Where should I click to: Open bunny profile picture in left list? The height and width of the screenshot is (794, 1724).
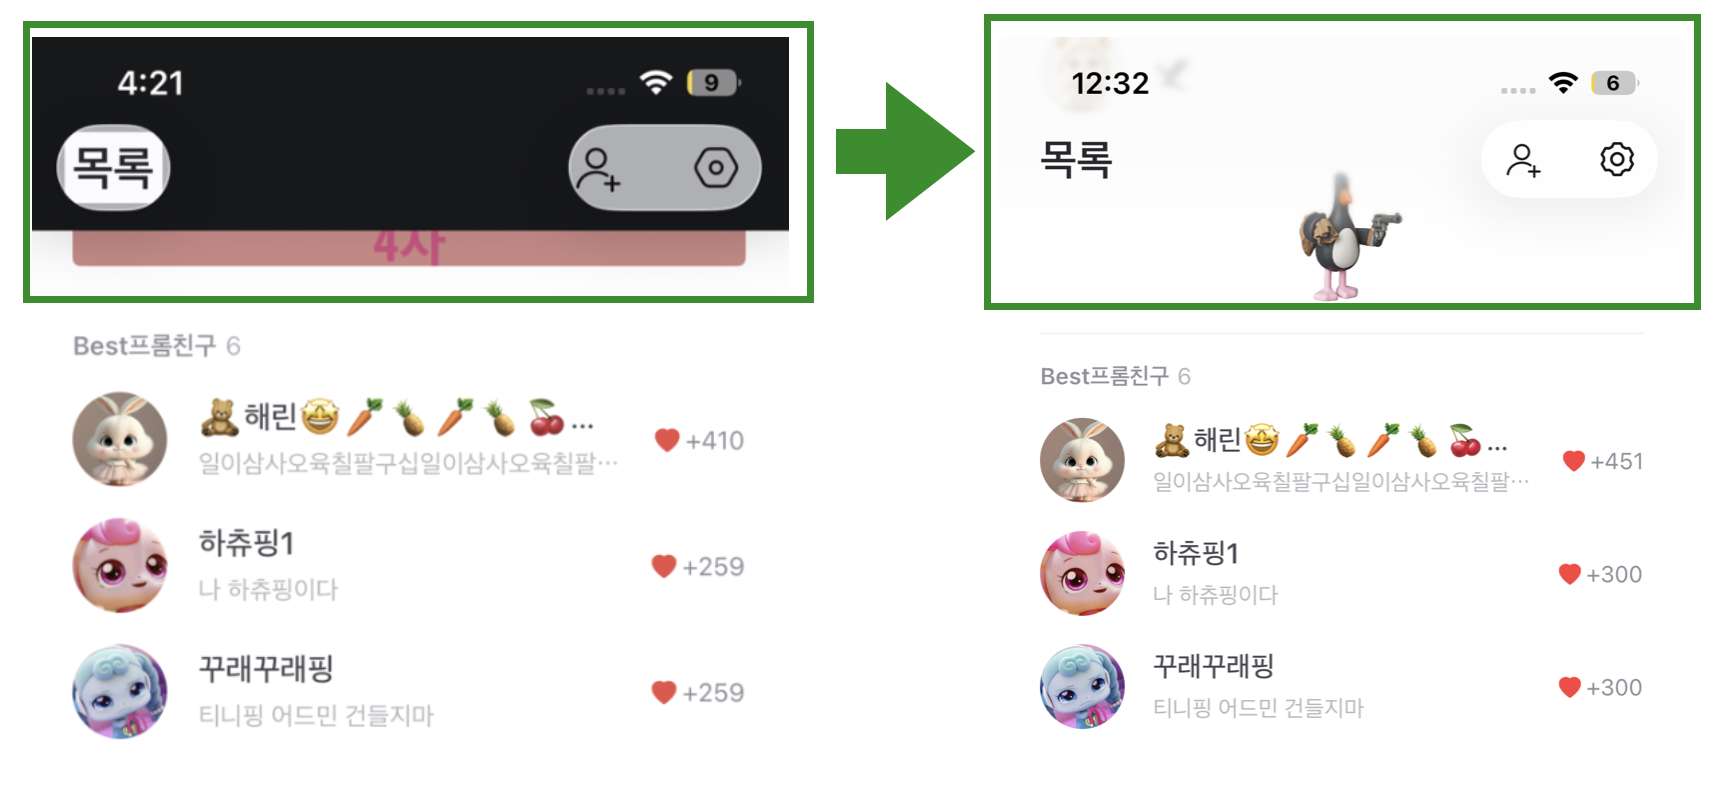coord(120,439)
